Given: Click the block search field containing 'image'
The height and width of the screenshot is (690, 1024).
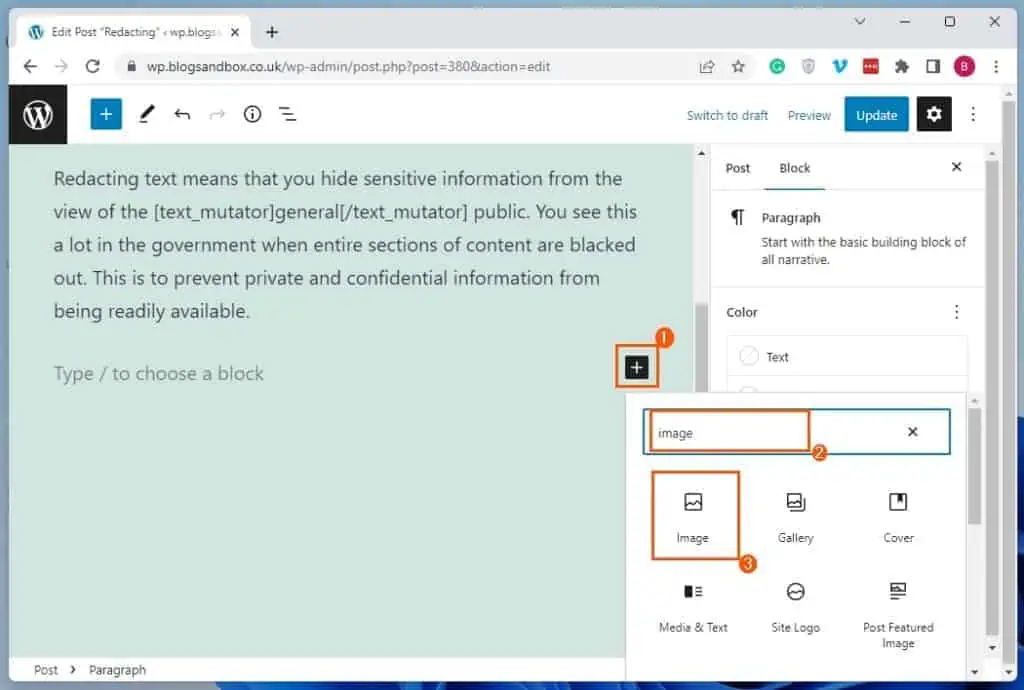Looking at the screenshot, I should pos(770,433).
